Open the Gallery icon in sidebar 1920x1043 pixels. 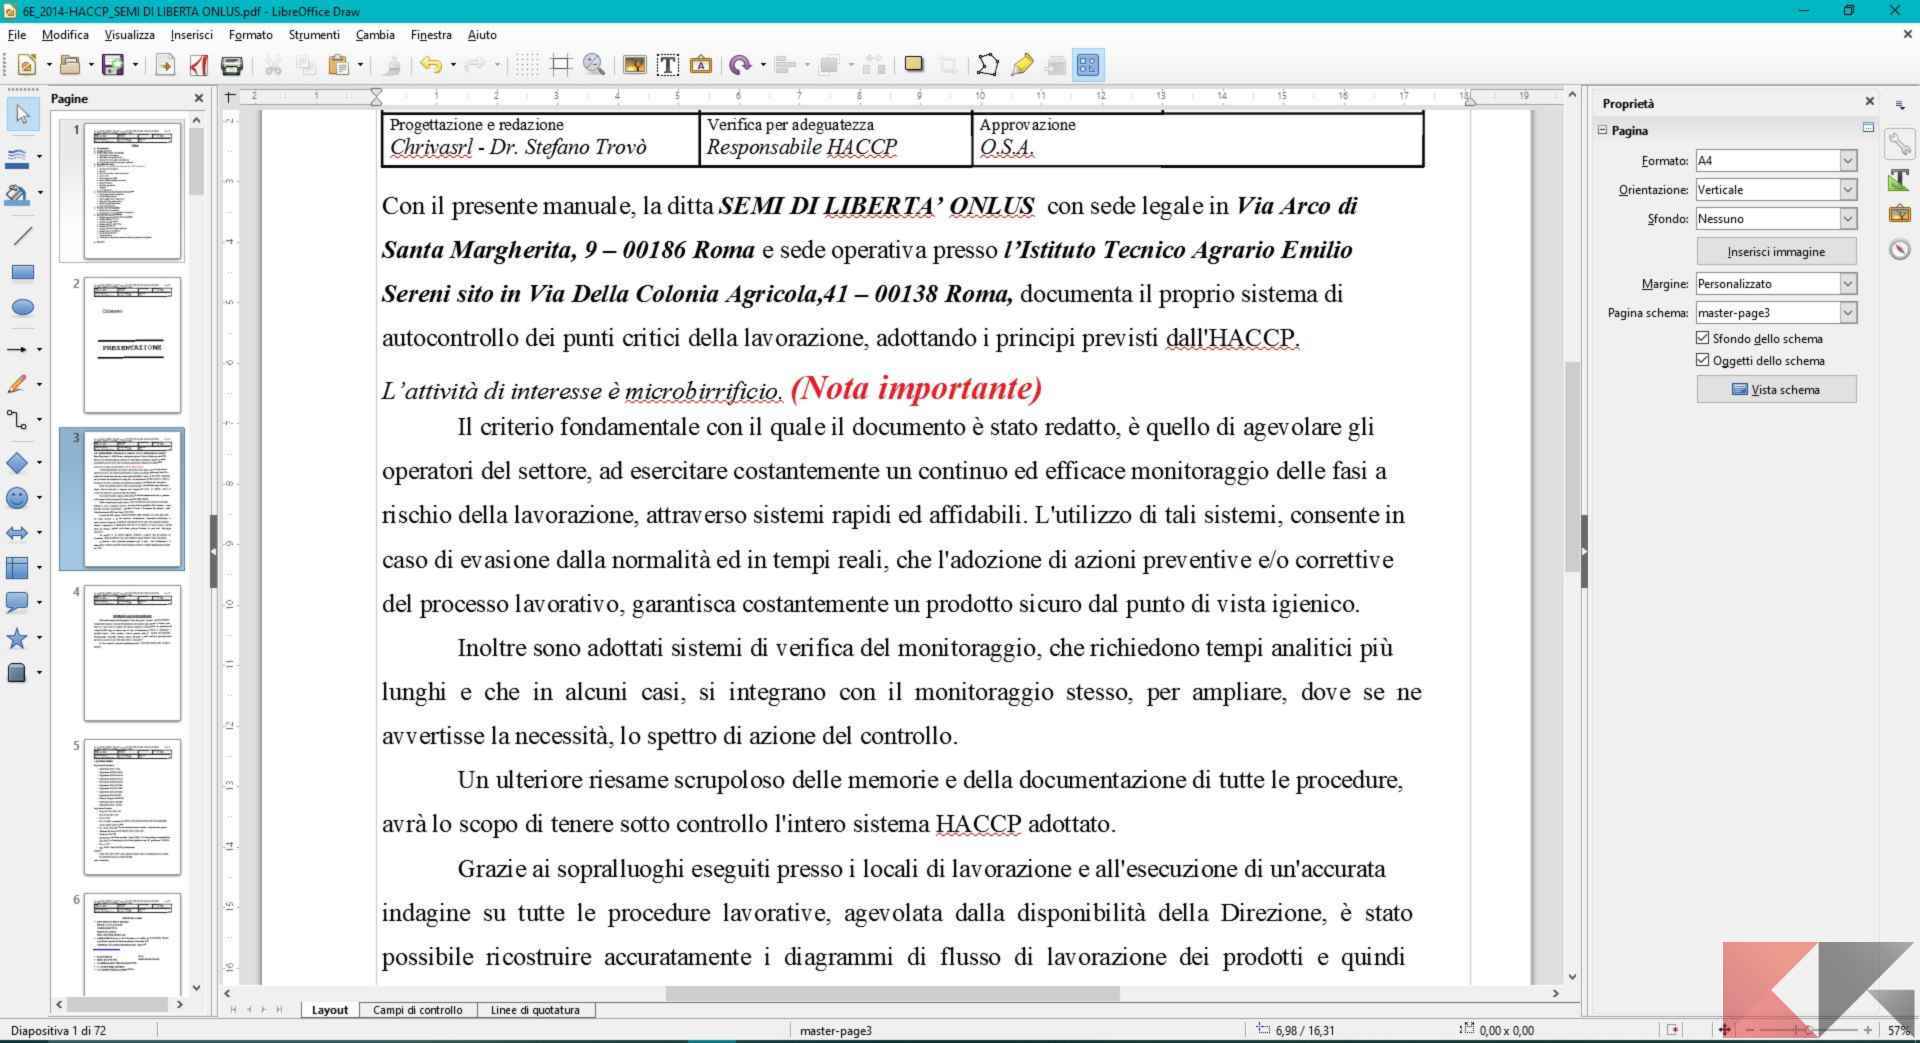[1899, 214]
